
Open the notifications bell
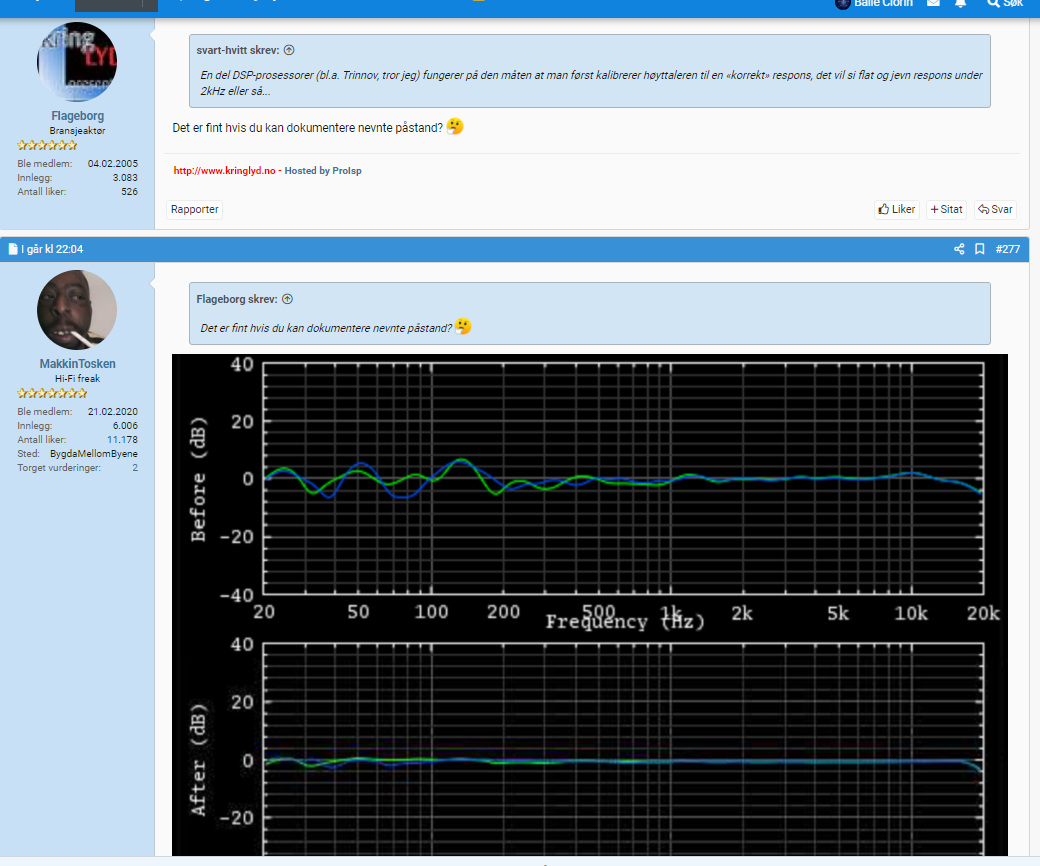click(x=960, y=4)
